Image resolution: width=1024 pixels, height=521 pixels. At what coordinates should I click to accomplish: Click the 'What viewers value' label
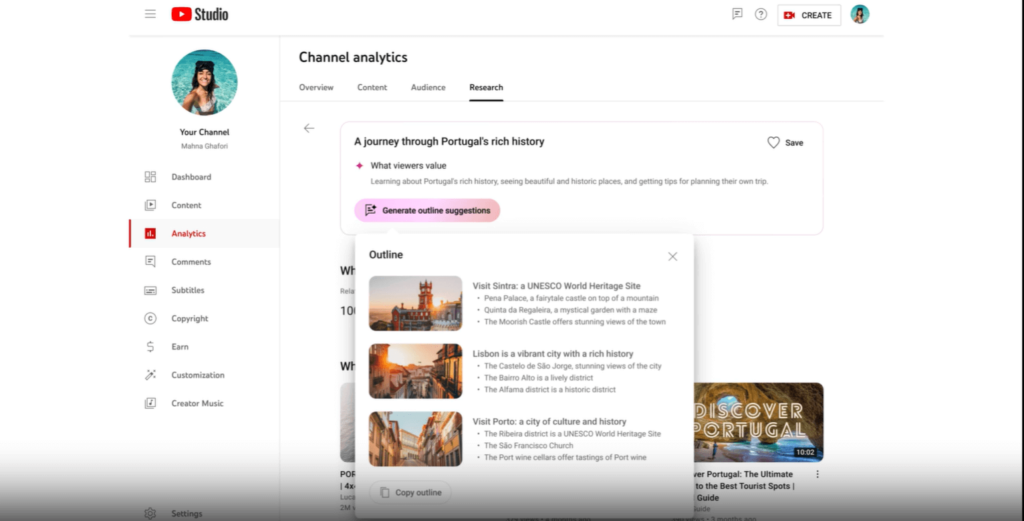(408, 166)
